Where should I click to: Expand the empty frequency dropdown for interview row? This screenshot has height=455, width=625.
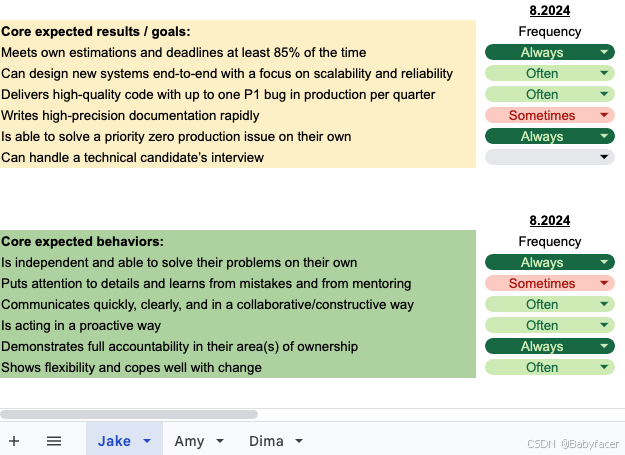click(x=604, y=157)
